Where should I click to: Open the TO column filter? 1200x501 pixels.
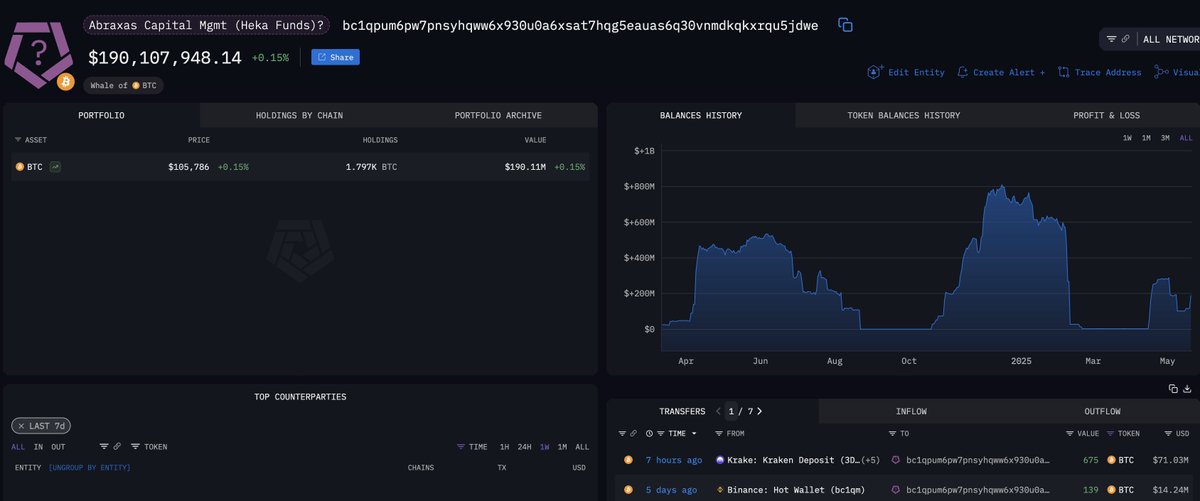pos(898,433)
